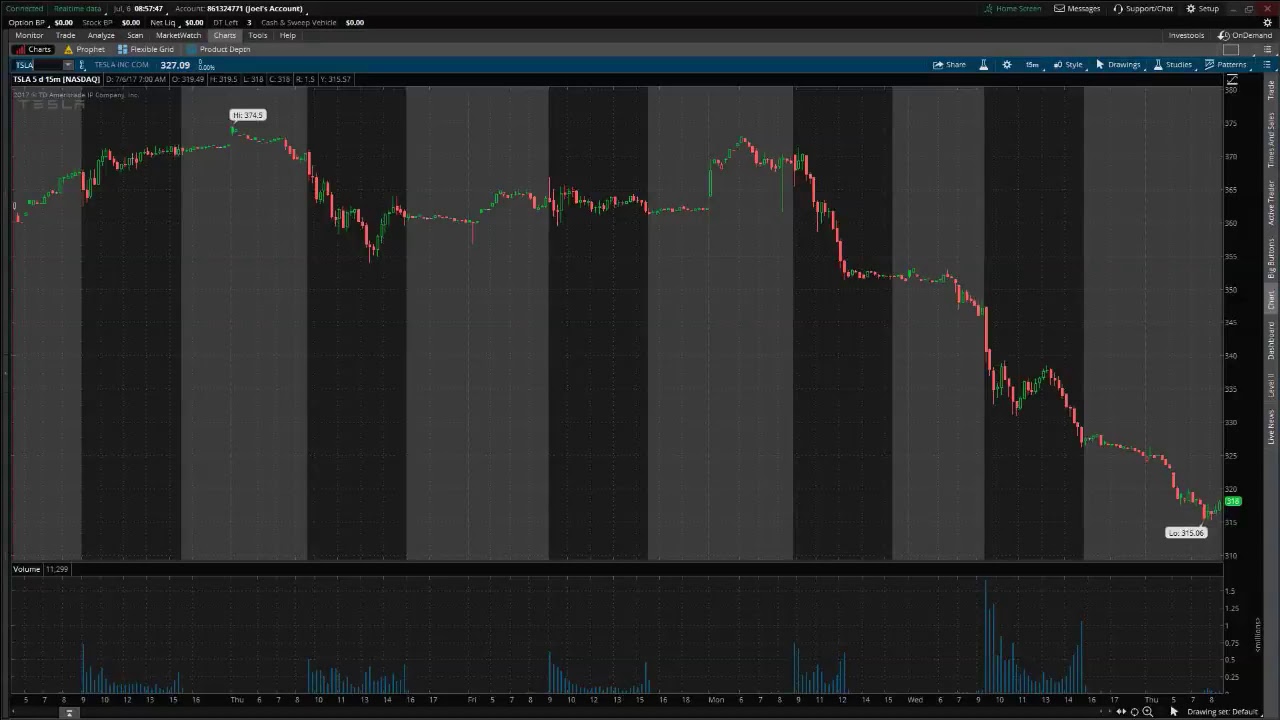This screenshot has width=1280, height=720.
Task: Click the TSLA 5 d 15m chart title
Action: (57, 79)
